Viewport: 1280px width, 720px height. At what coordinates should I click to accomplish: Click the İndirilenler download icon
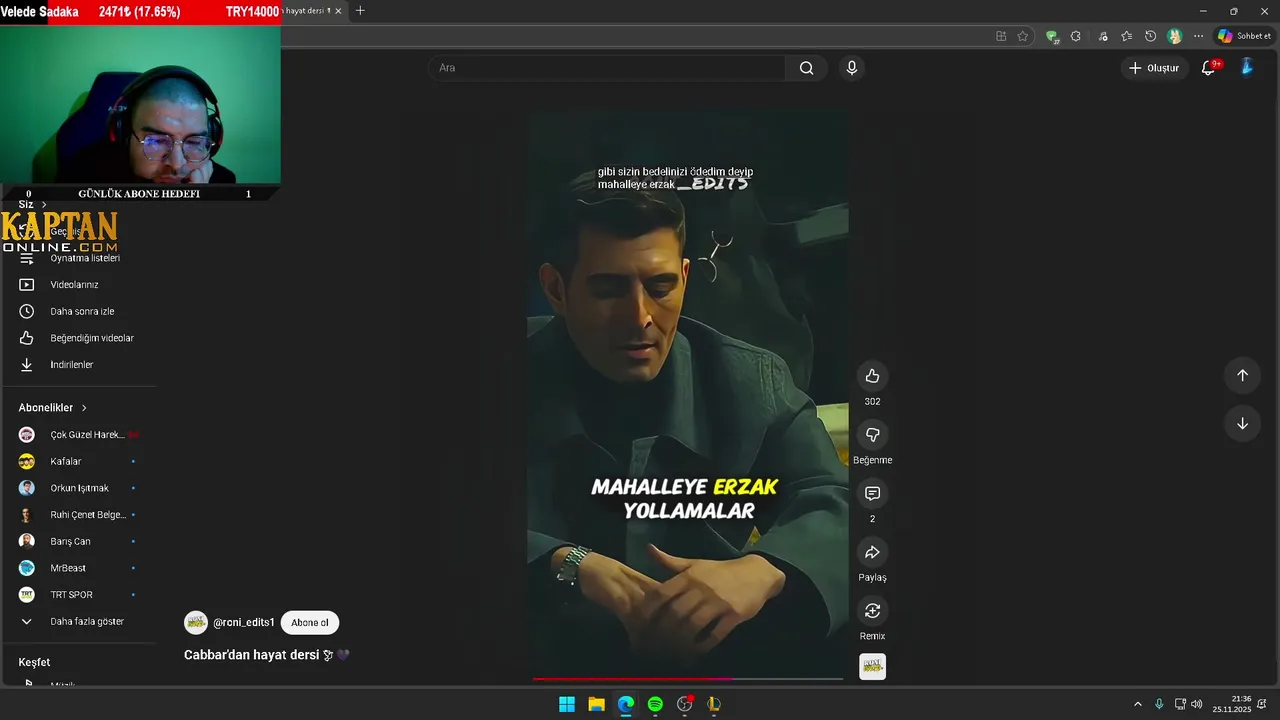[27, 365]
